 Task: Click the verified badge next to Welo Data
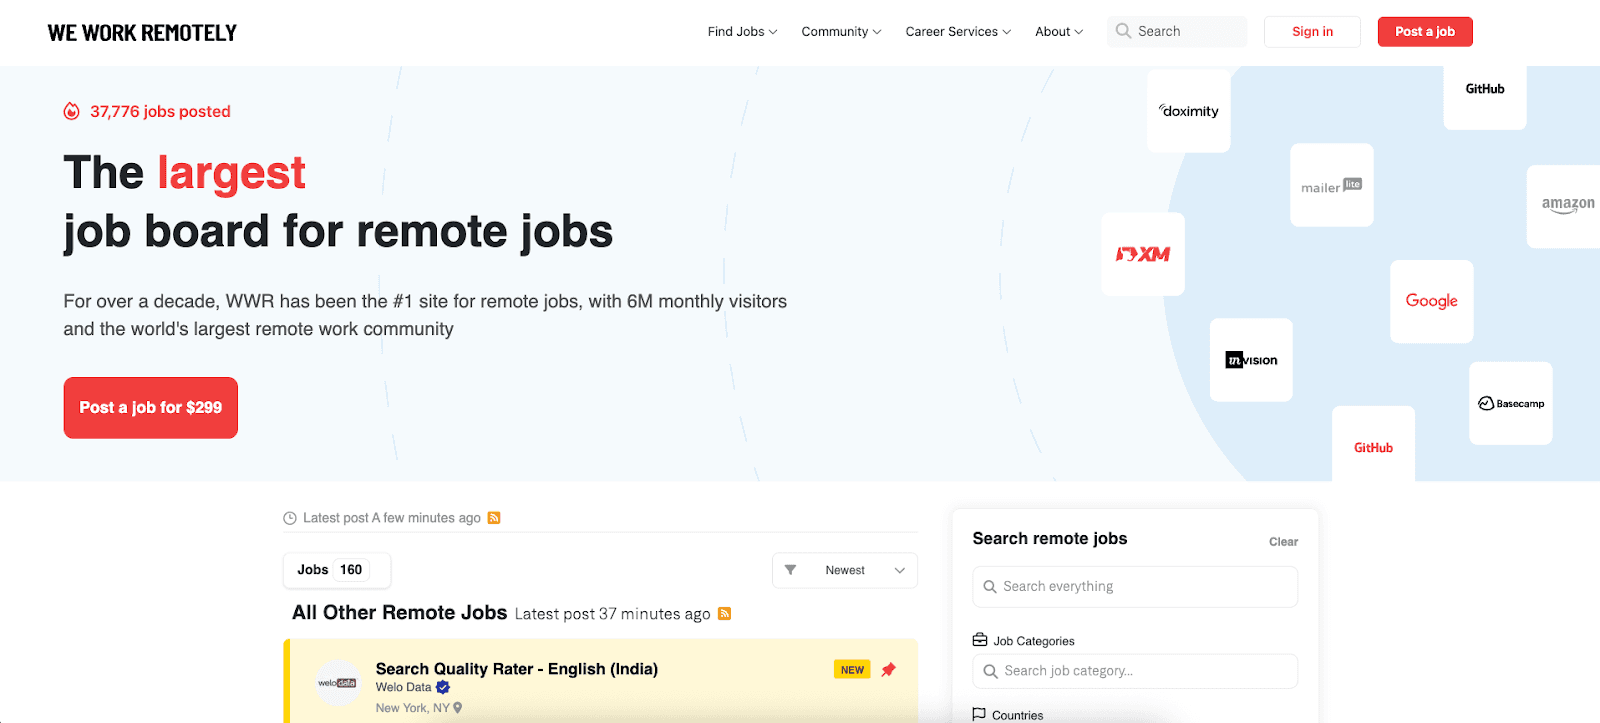443,687
